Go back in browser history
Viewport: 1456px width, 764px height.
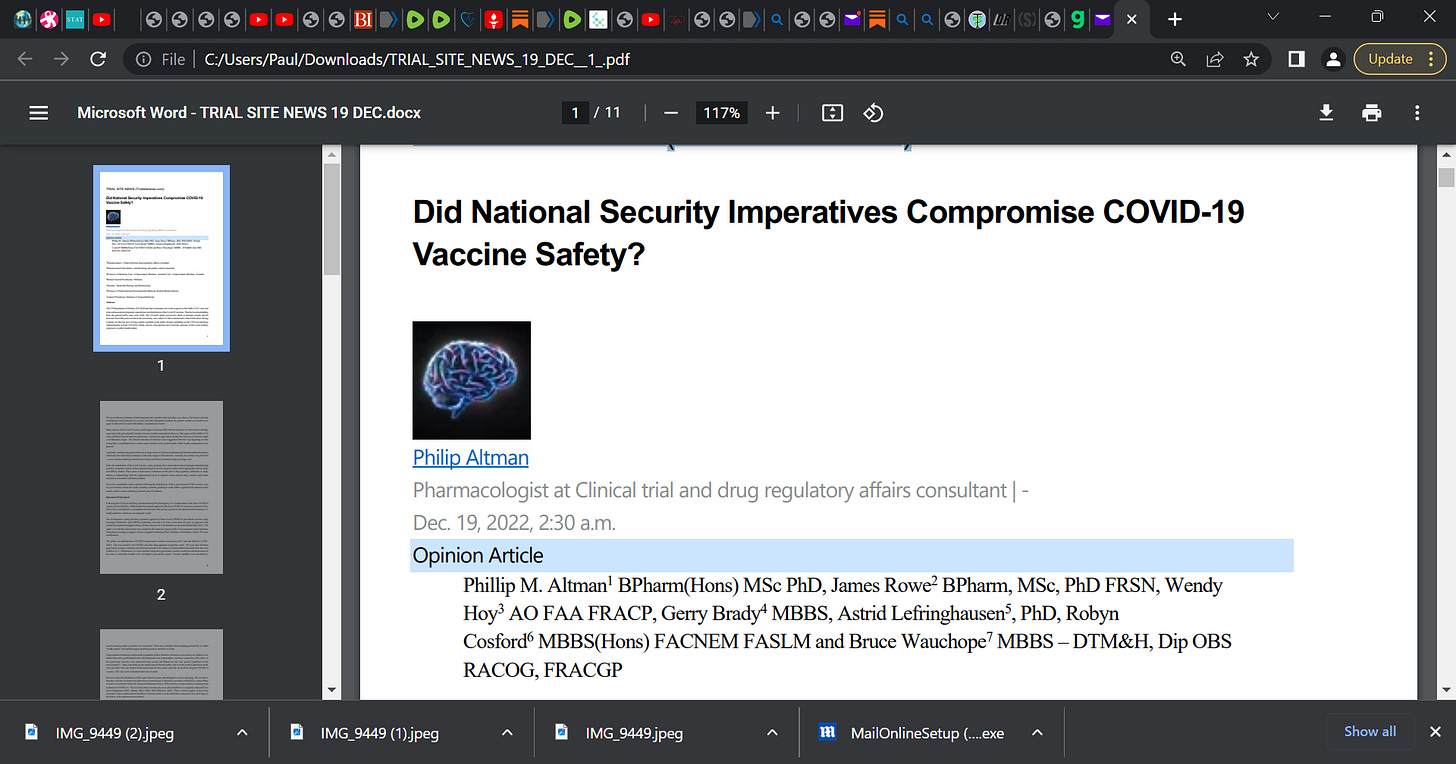click(25, 59)
